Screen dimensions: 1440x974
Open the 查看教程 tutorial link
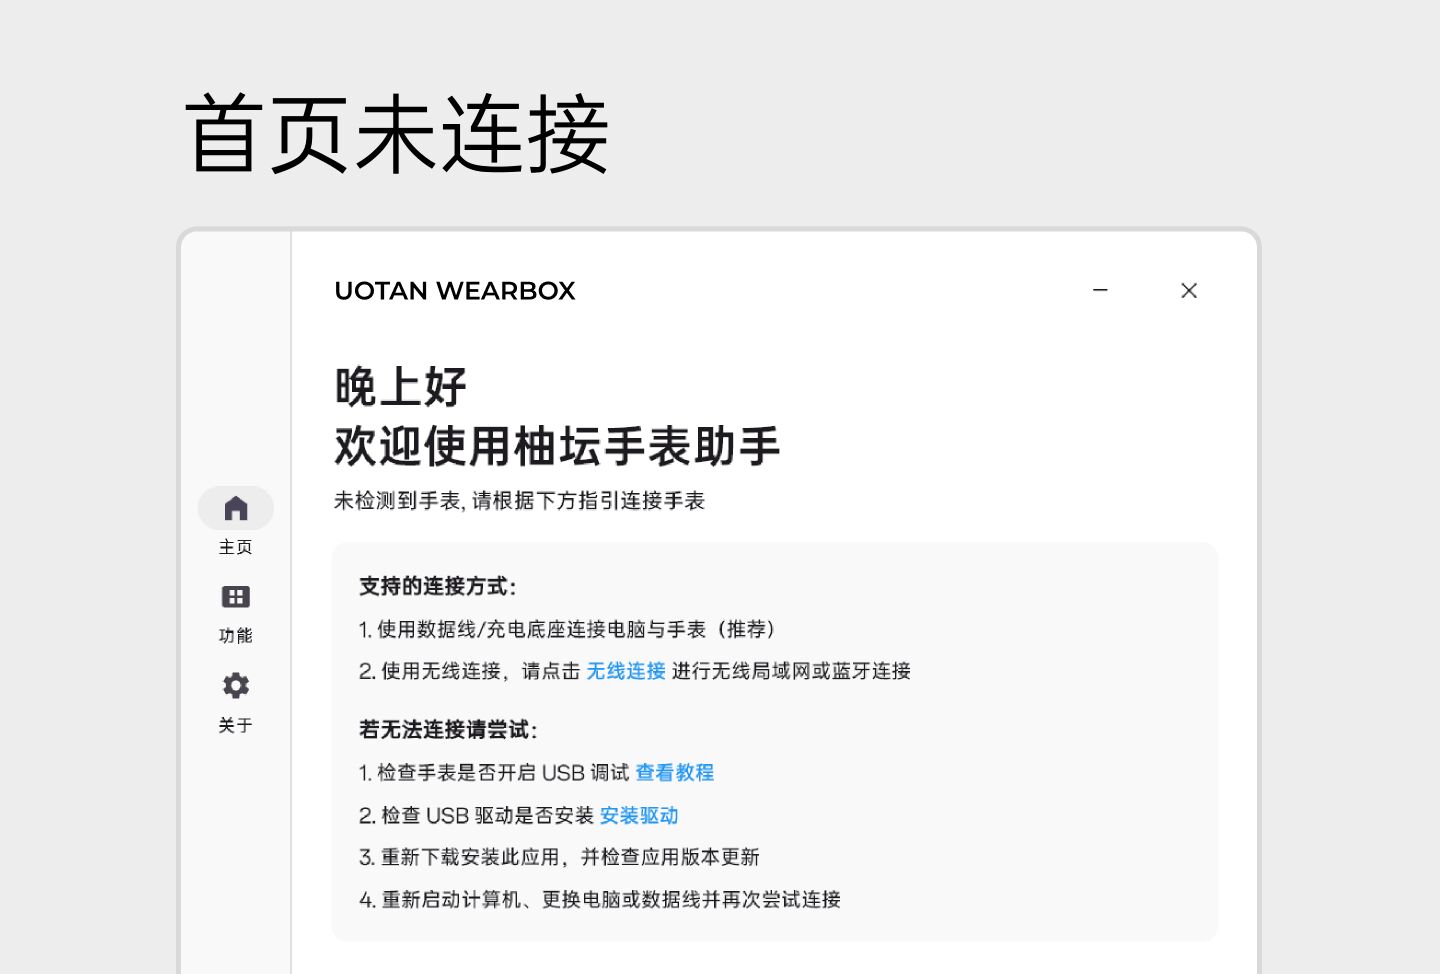674,773
